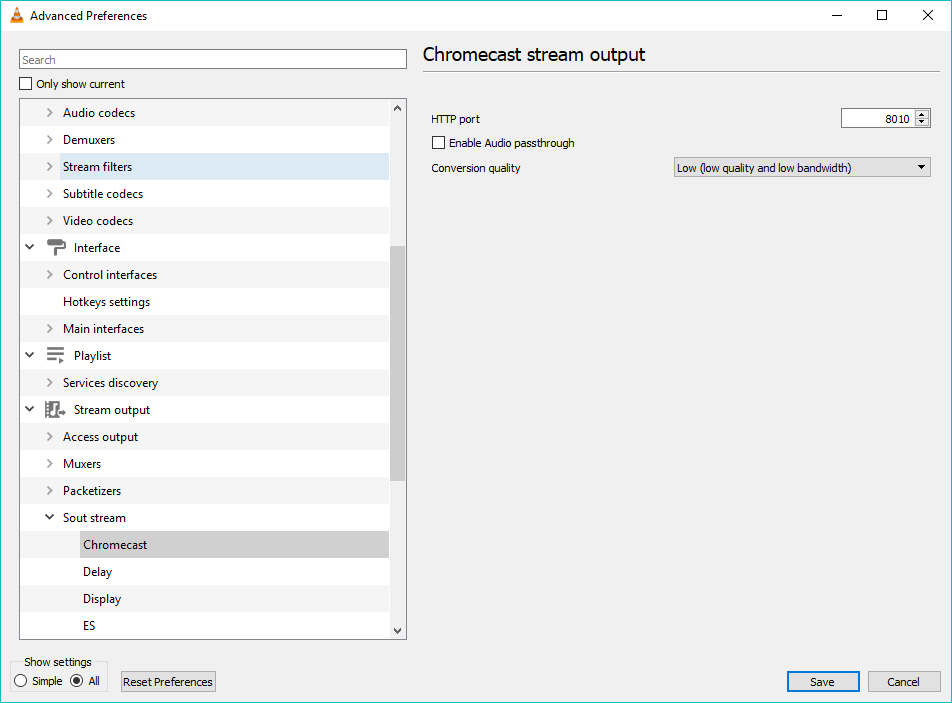Image resolution: width=952 pixels, height=703 pixels.
Task: Click into the Search field
Action: click(212, 60)
